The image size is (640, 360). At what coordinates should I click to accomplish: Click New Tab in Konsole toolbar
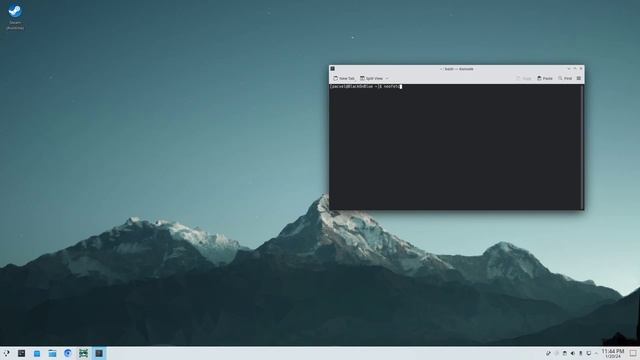344,78
